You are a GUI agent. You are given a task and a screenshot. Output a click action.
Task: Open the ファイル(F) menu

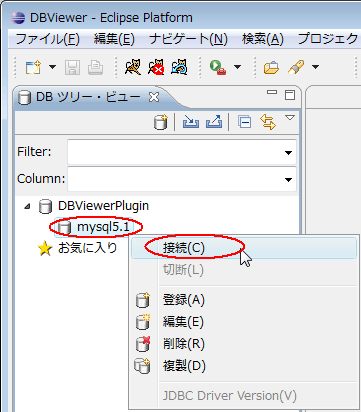pyautogui.click(x=47, y=39)
